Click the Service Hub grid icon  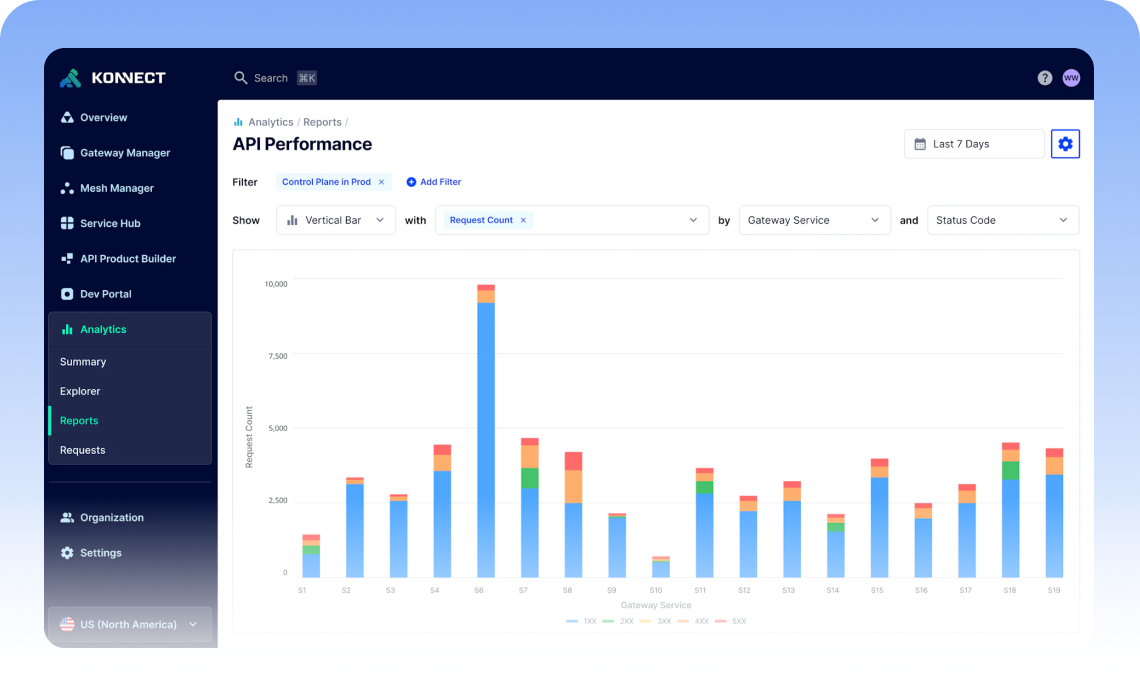point(67,223)
